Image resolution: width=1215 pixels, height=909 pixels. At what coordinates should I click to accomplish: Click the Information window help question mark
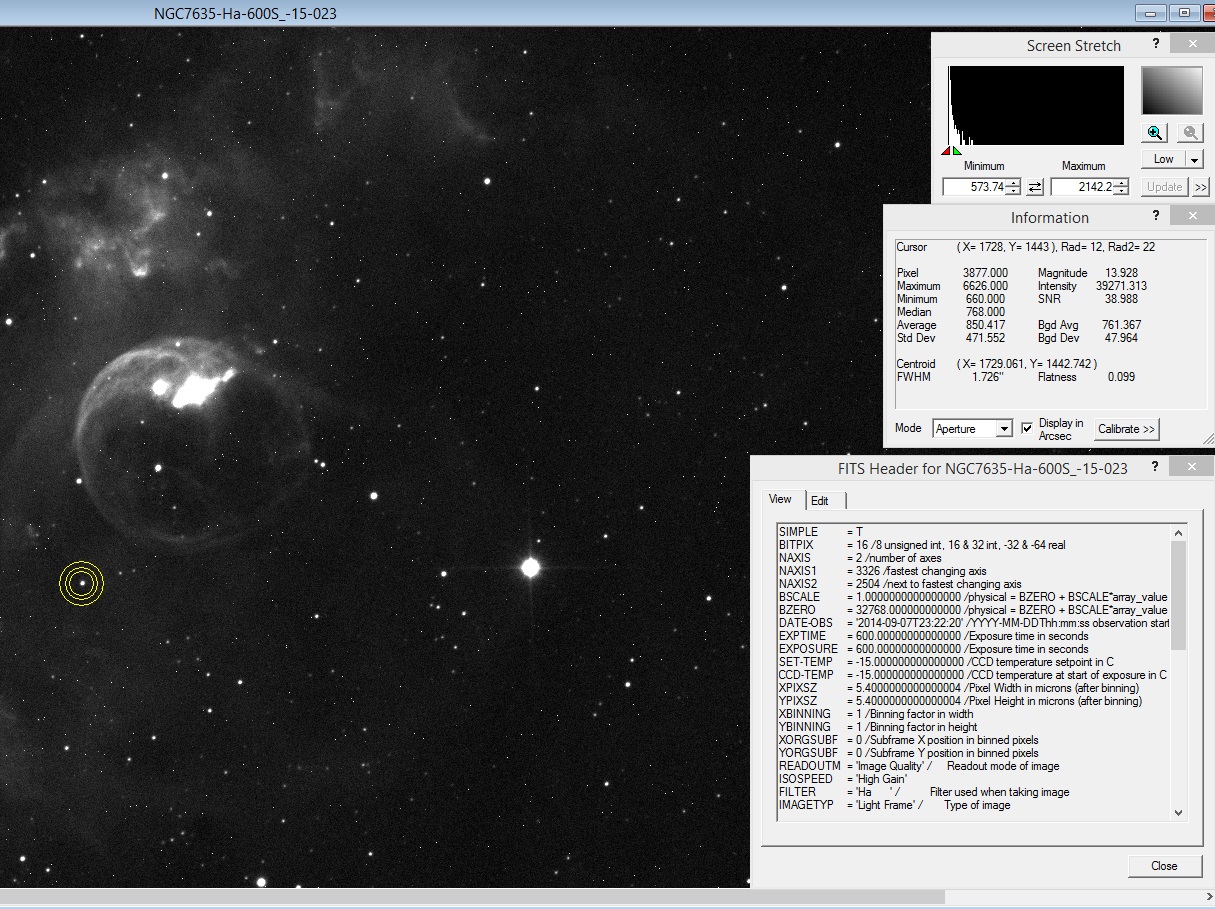coord(1155,215)
